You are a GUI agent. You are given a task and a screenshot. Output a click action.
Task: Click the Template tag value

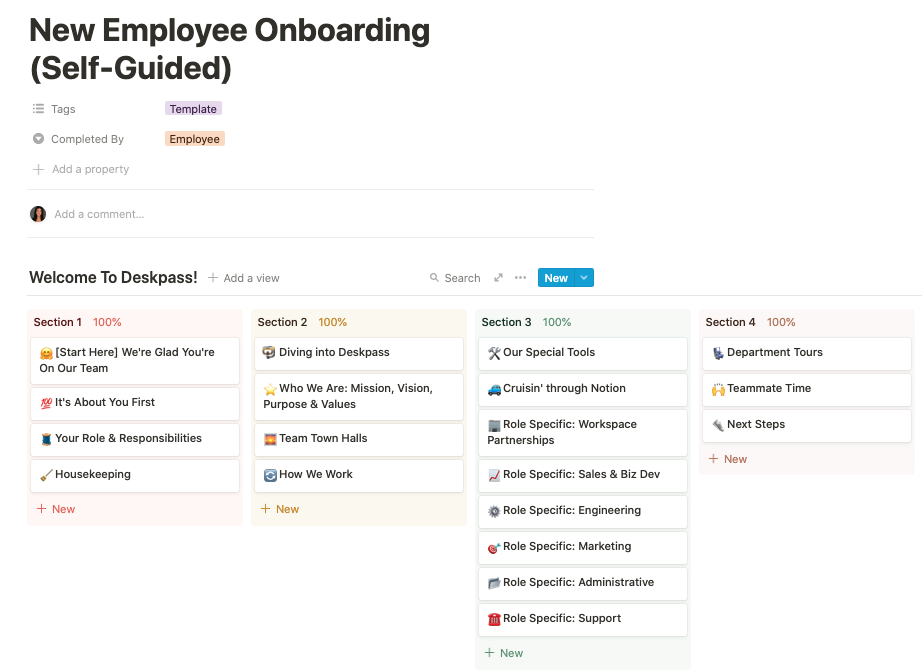[x=193, y=109]
